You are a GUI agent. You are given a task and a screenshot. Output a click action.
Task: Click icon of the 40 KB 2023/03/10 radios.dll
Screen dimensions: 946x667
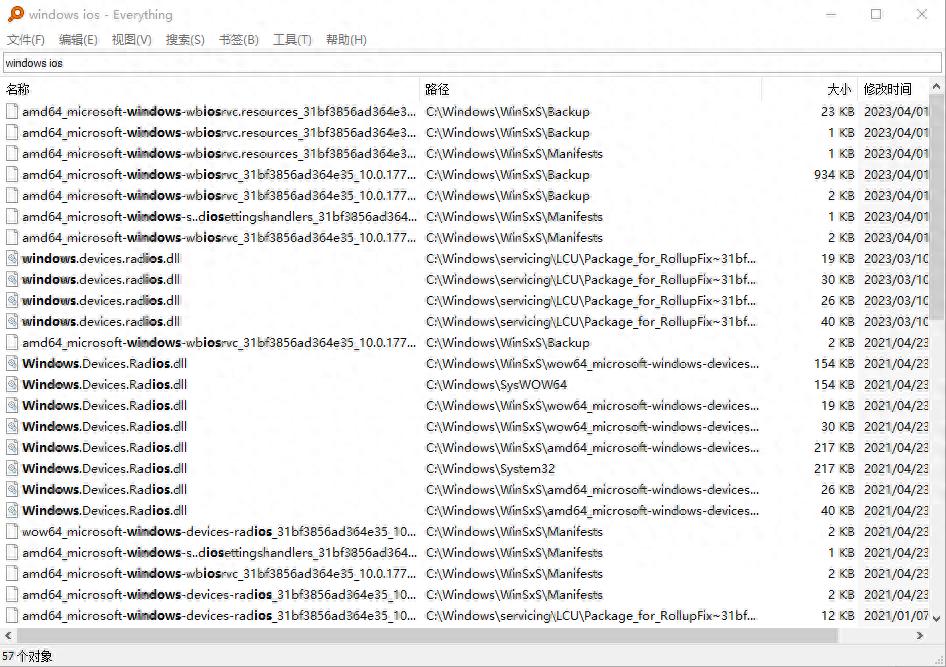coord(12,322)
